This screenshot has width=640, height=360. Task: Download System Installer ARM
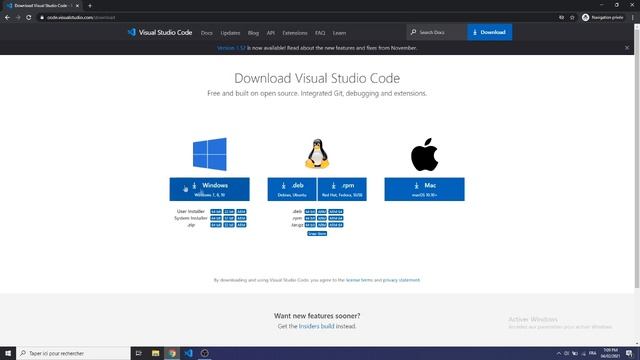241,218
